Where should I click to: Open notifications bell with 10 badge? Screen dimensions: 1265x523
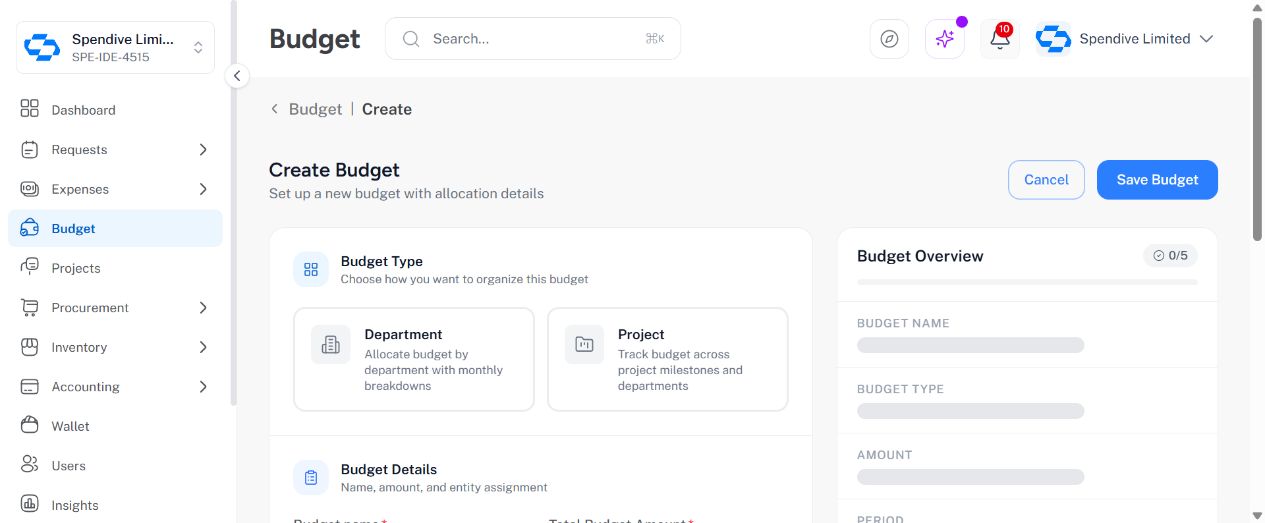coord(1000,39)
